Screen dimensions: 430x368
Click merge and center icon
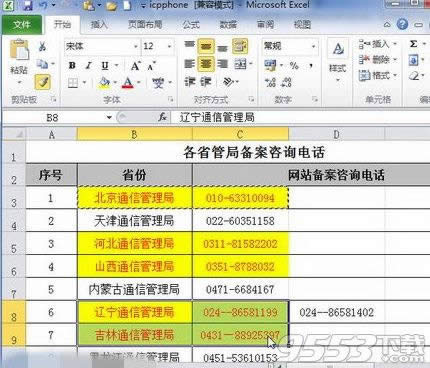coord(240,64)
